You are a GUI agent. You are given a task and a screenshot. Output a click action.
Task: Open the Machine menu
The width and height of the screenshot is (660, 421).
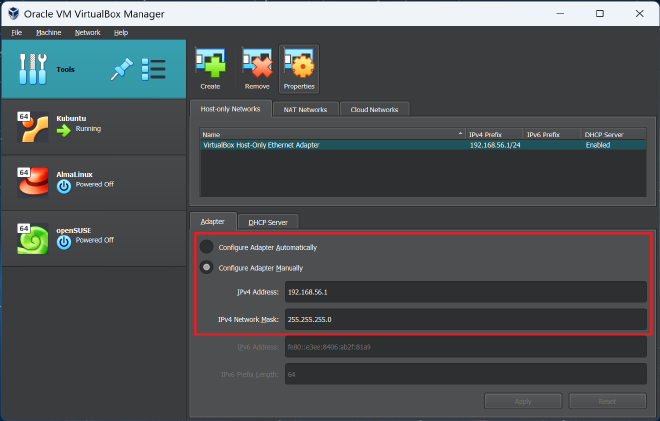pyautogui.click(x=48, y=32)
